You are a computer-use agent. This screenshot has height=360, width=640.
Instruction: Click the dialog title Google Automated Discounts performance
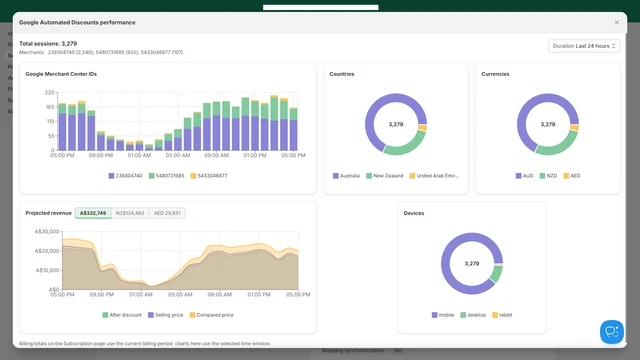tap(77, 22)
